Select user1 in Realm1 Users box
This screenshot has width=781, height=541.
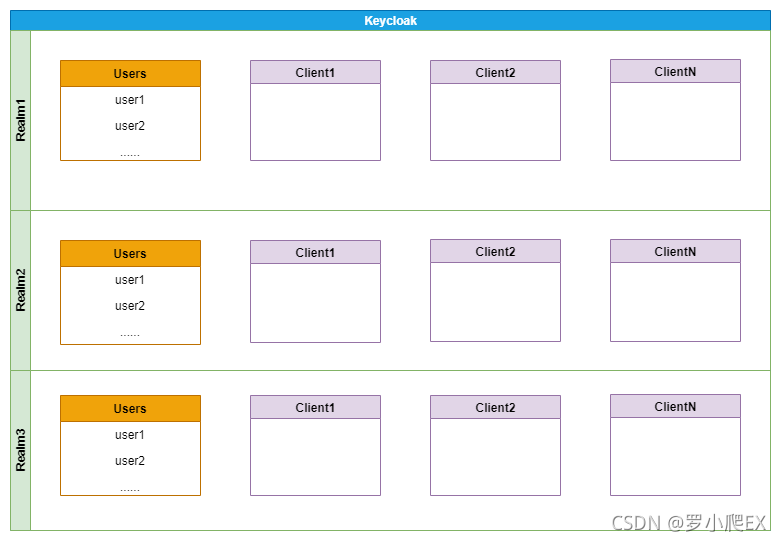coord(130,100)
